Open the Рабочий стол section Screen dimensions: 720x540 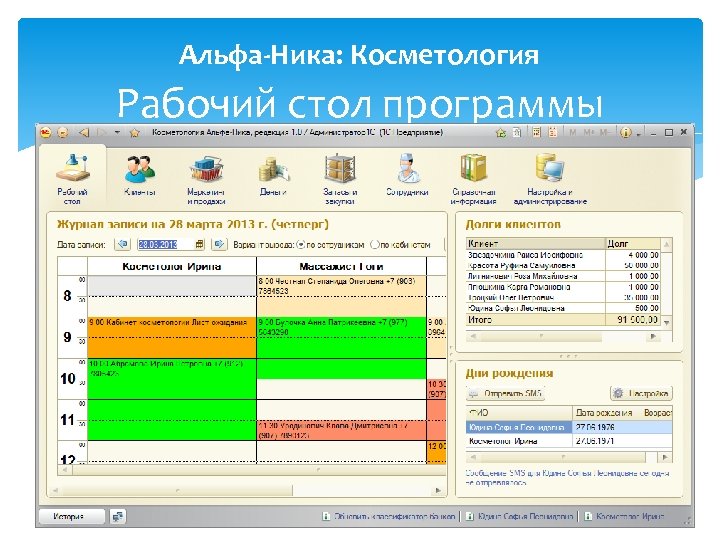tap(72, 179)
